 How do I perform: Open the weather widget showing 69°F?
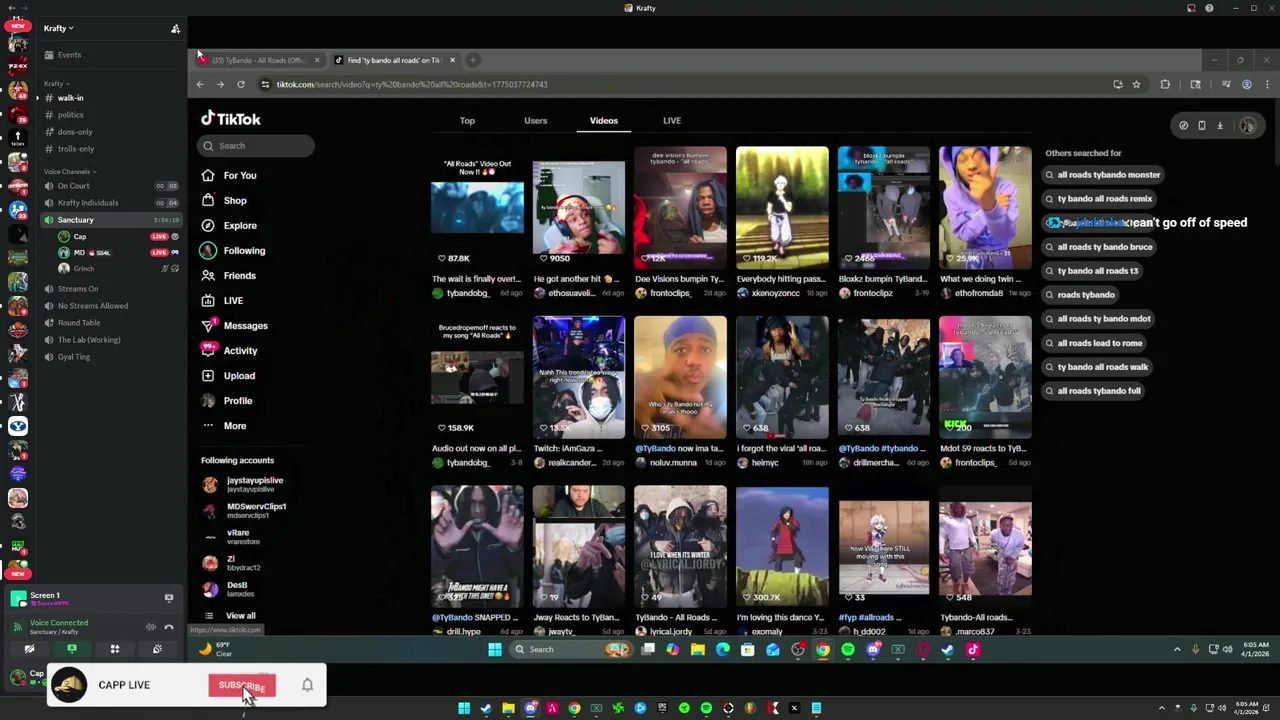[x=215, y=649]
